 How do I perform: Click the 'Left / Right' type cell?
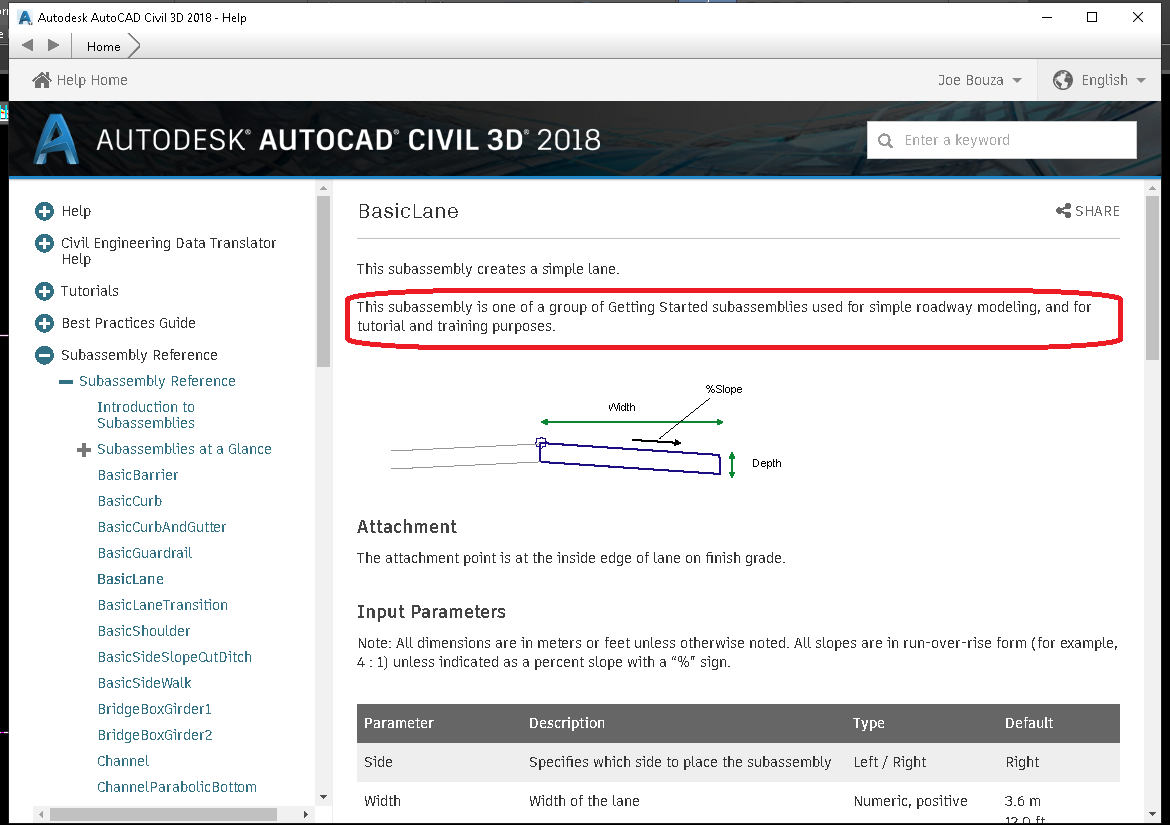click(889, 762)
